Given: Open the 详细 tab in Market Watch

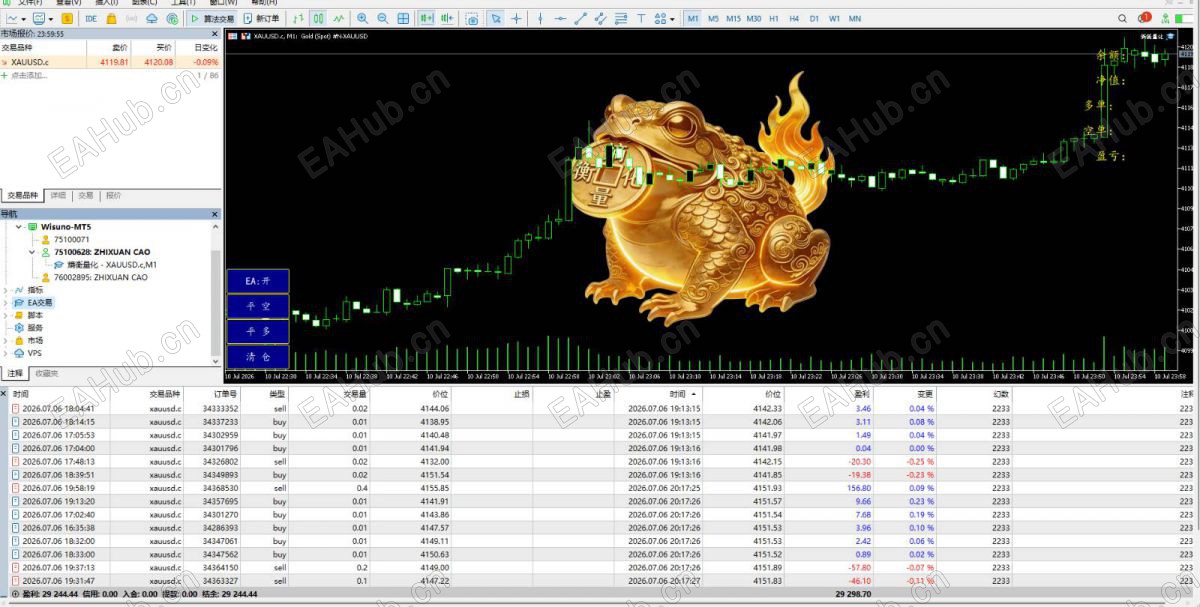Looking at the screenshot, I should tap(59, 196).
